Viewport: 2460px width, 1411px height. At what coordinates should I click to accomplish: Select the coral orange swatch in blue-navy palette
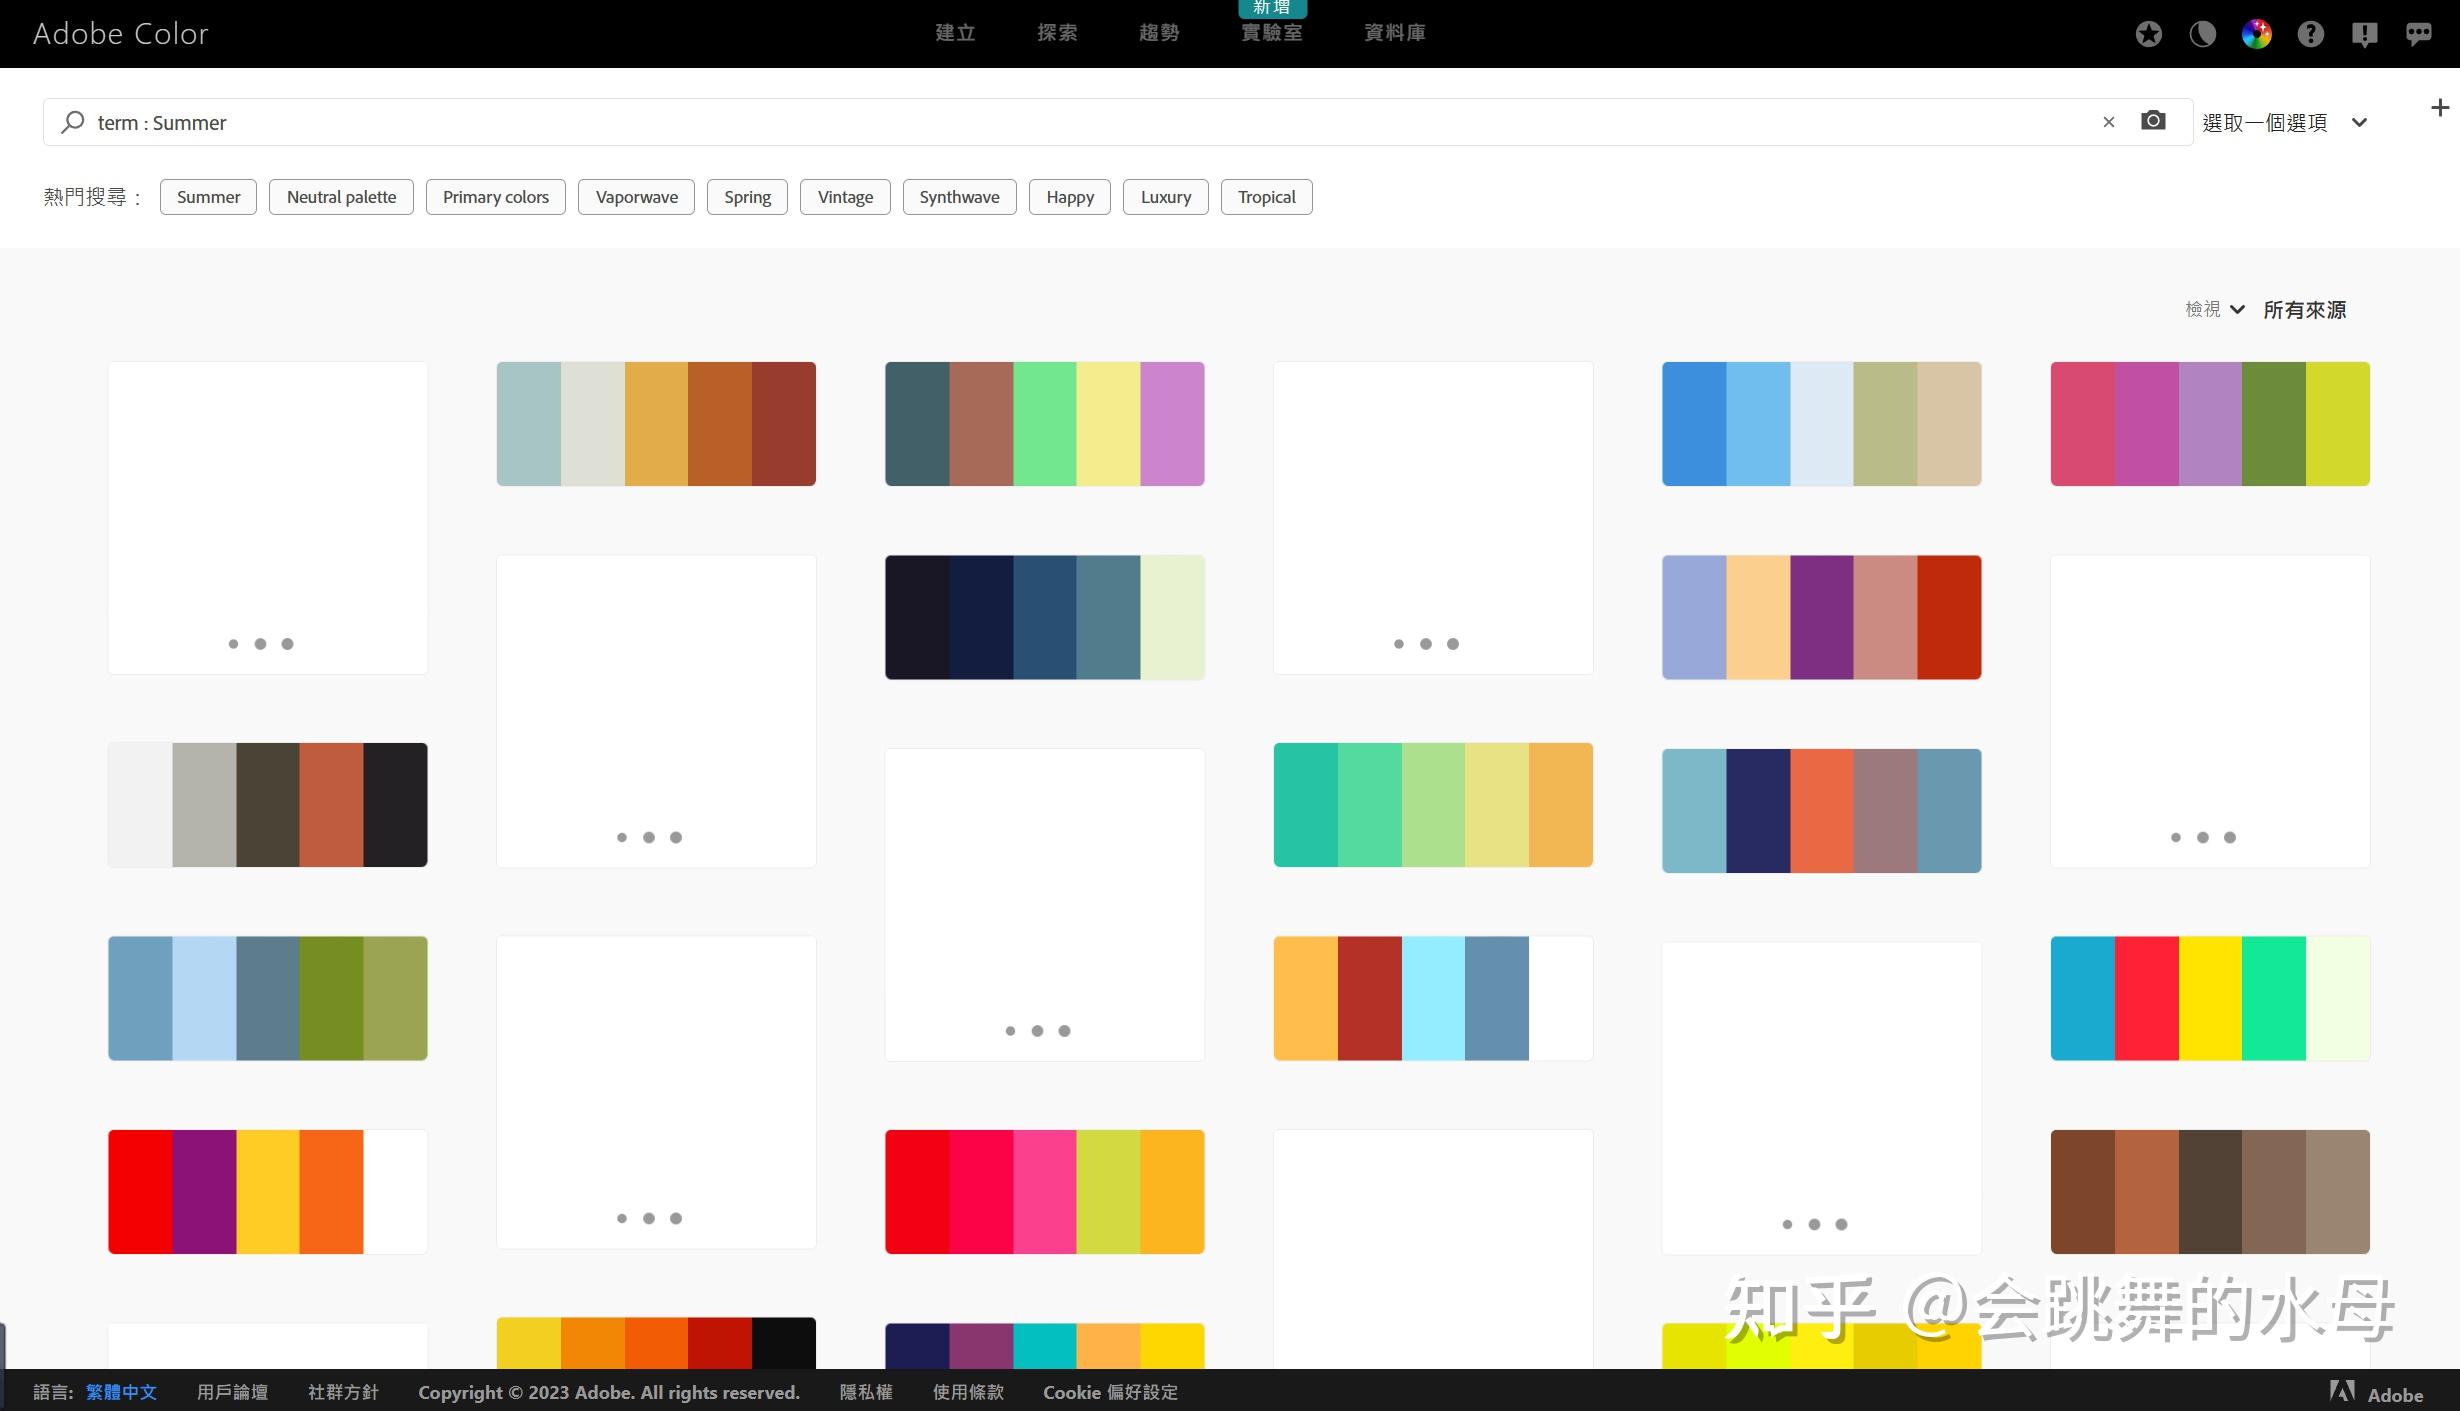(x=1821, y=810)
